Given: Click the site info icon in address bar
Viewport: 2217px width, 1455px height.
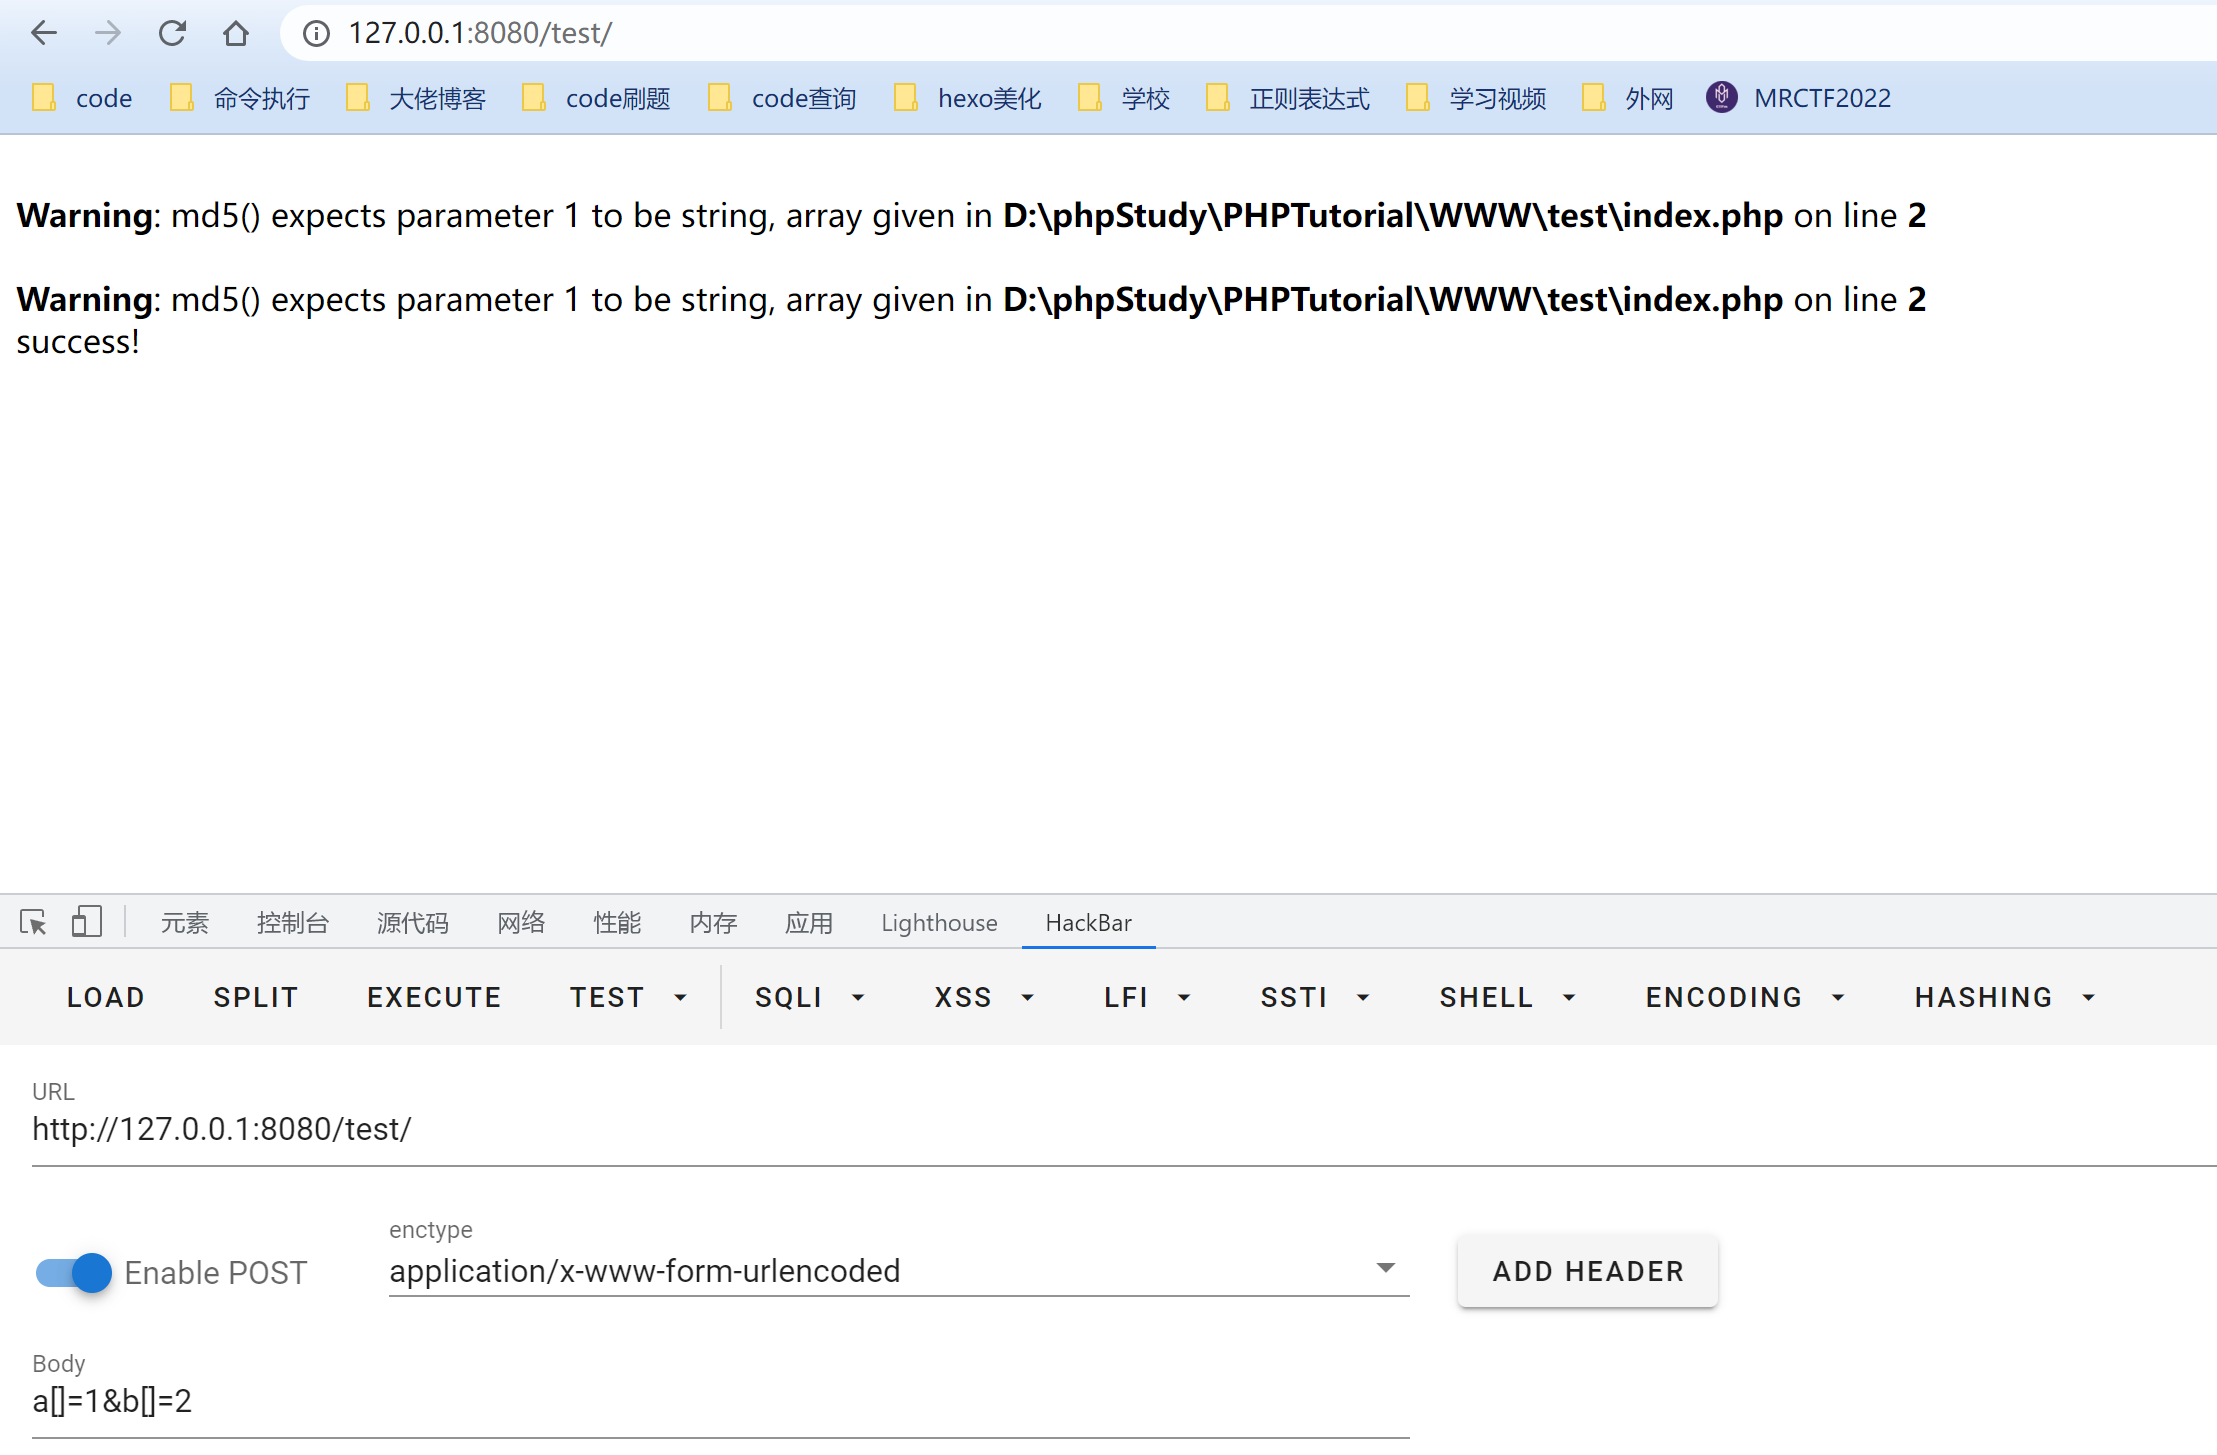Looking at the screenshot, I should pos(316,33).
